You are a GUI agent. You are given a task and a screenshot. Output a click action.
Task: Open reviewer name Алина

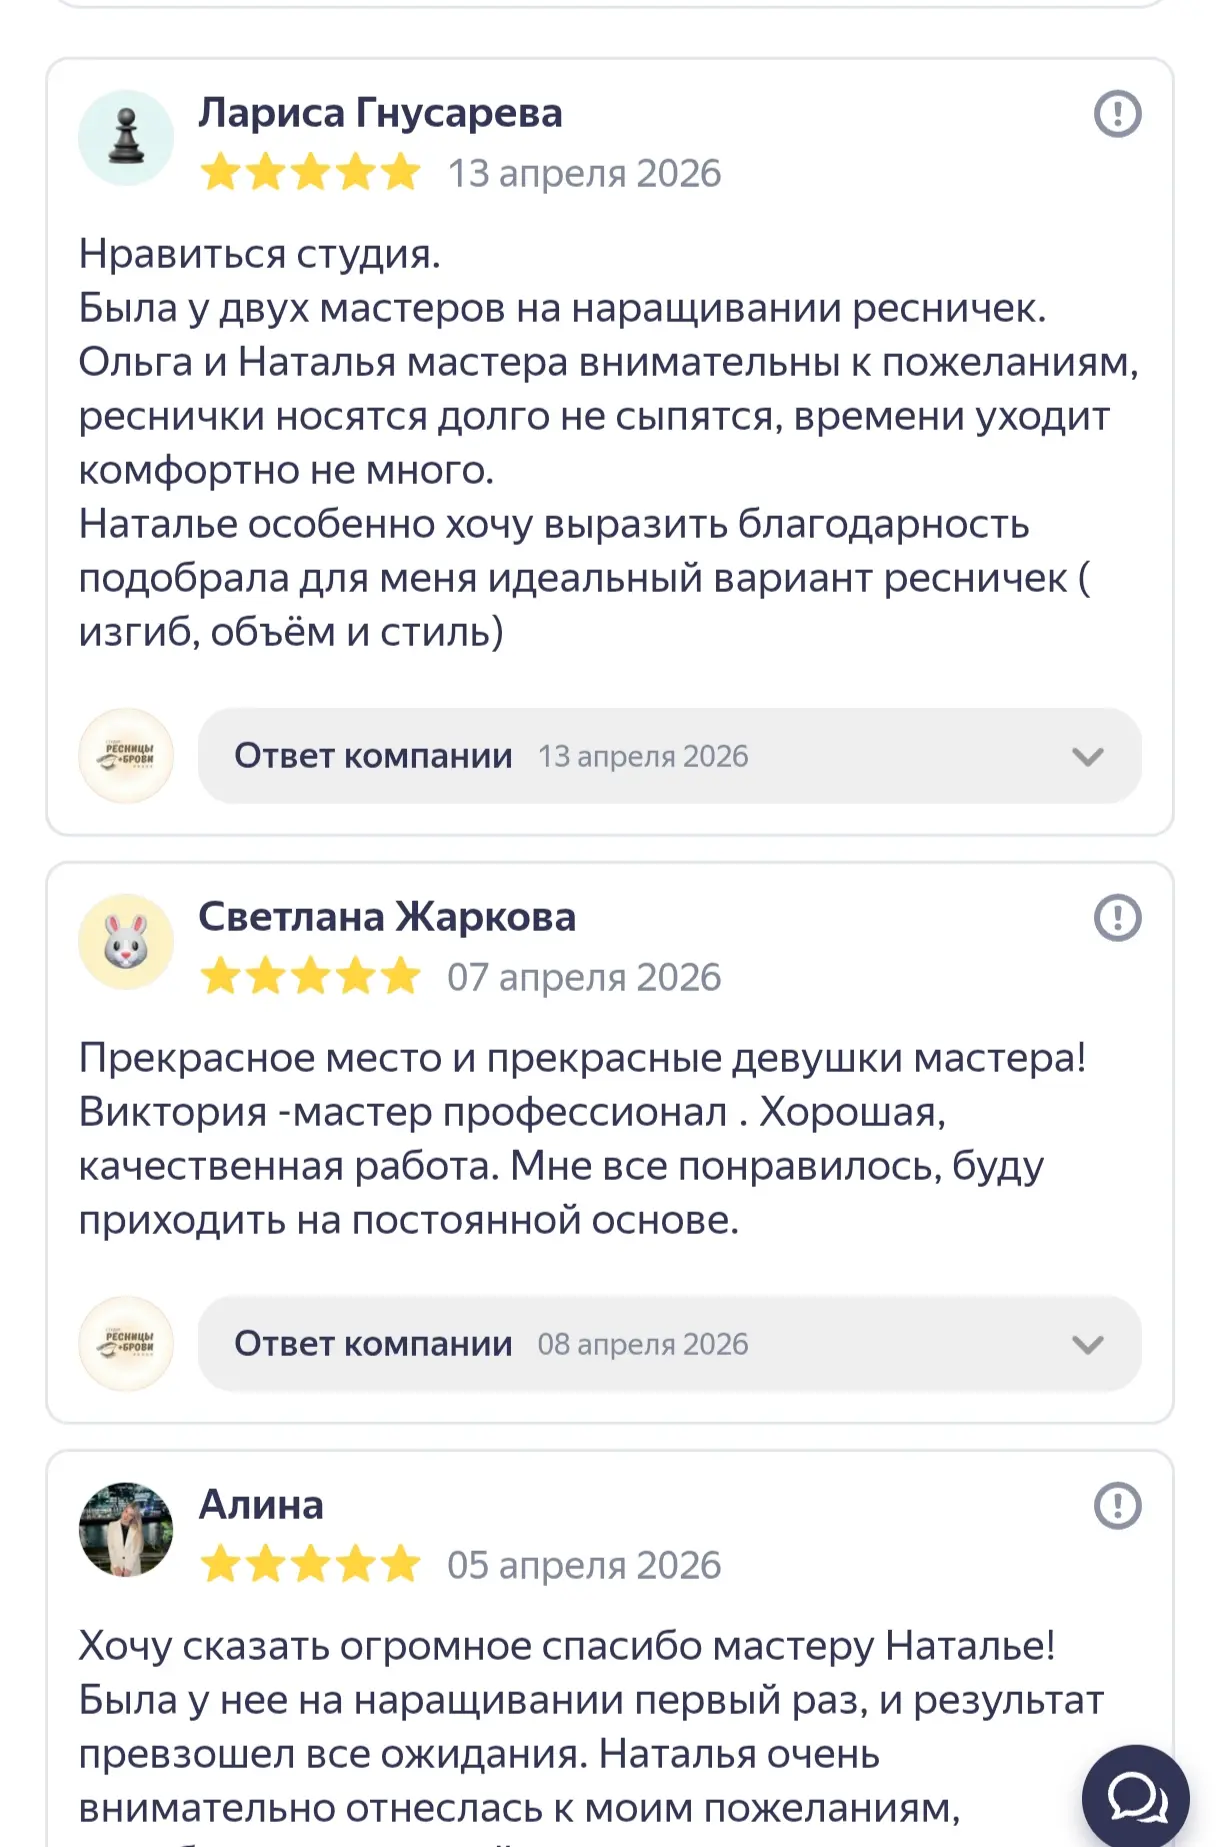coord(261,1505)
